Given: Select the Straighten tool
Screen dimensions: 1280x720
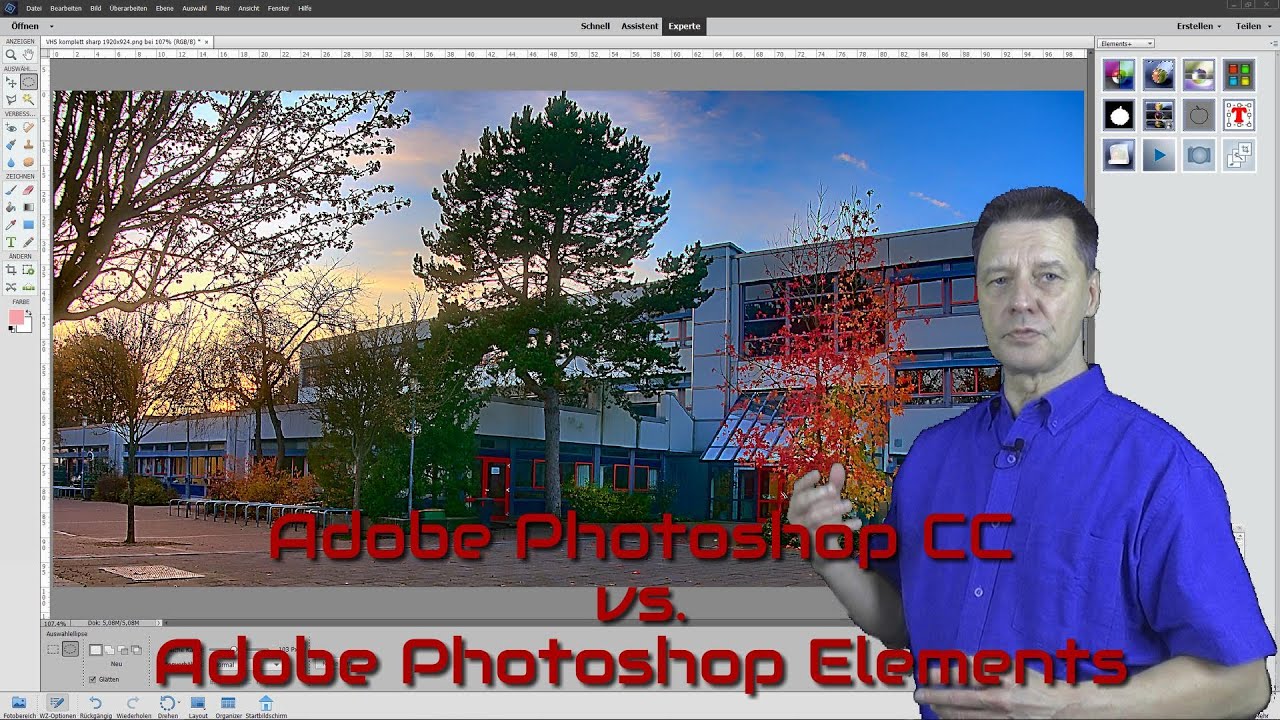Looking at the screenshot, I should [28, 287].
